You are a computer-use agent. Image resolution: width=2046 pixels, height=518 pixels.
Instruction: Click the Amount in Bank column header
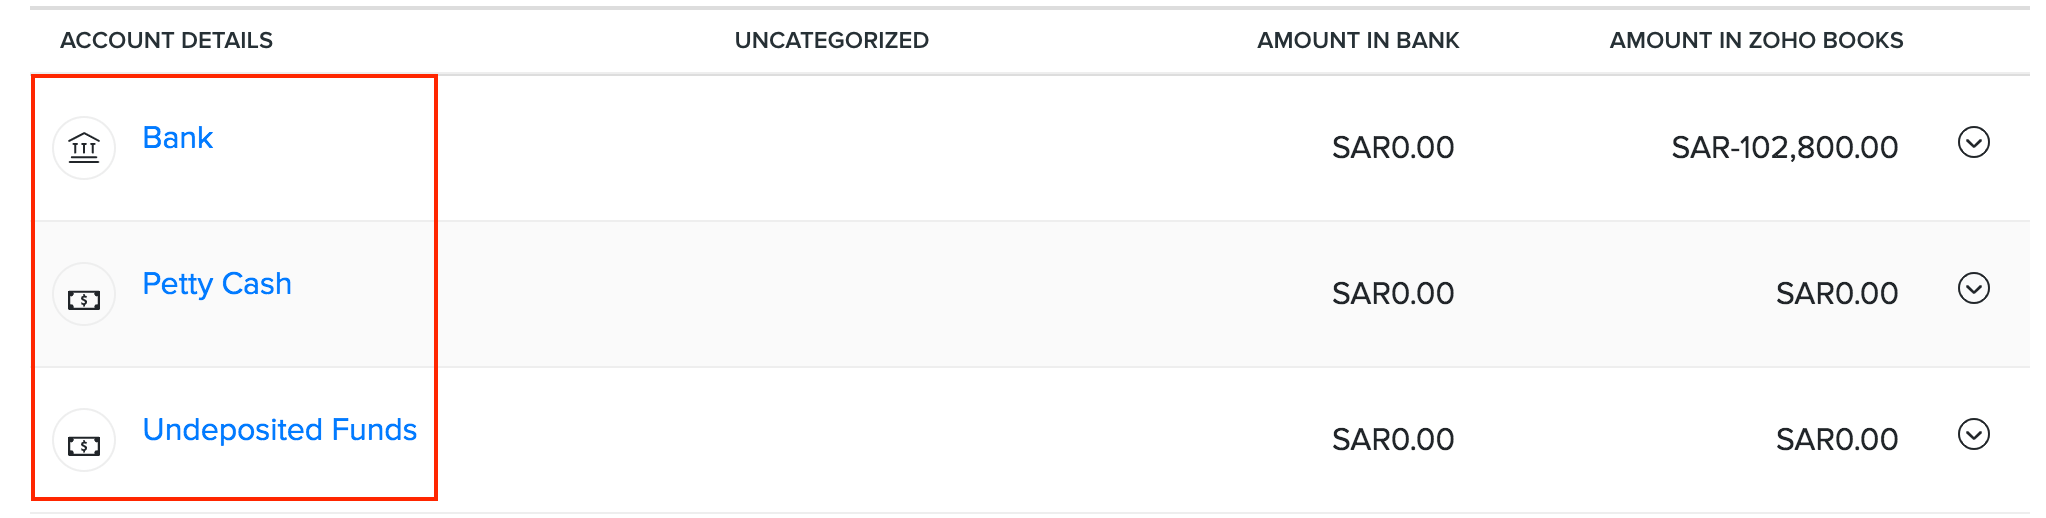[1357, 41]
